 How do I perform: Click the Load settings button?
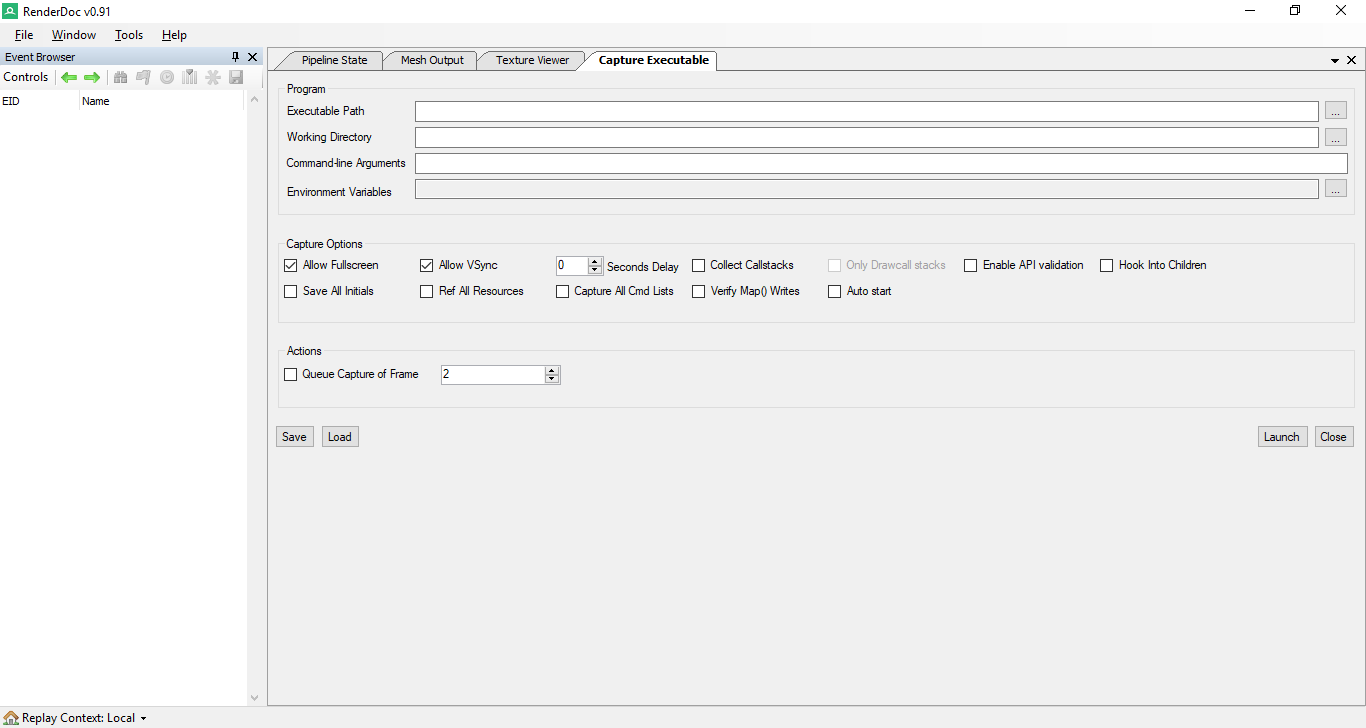pos(340,437)
